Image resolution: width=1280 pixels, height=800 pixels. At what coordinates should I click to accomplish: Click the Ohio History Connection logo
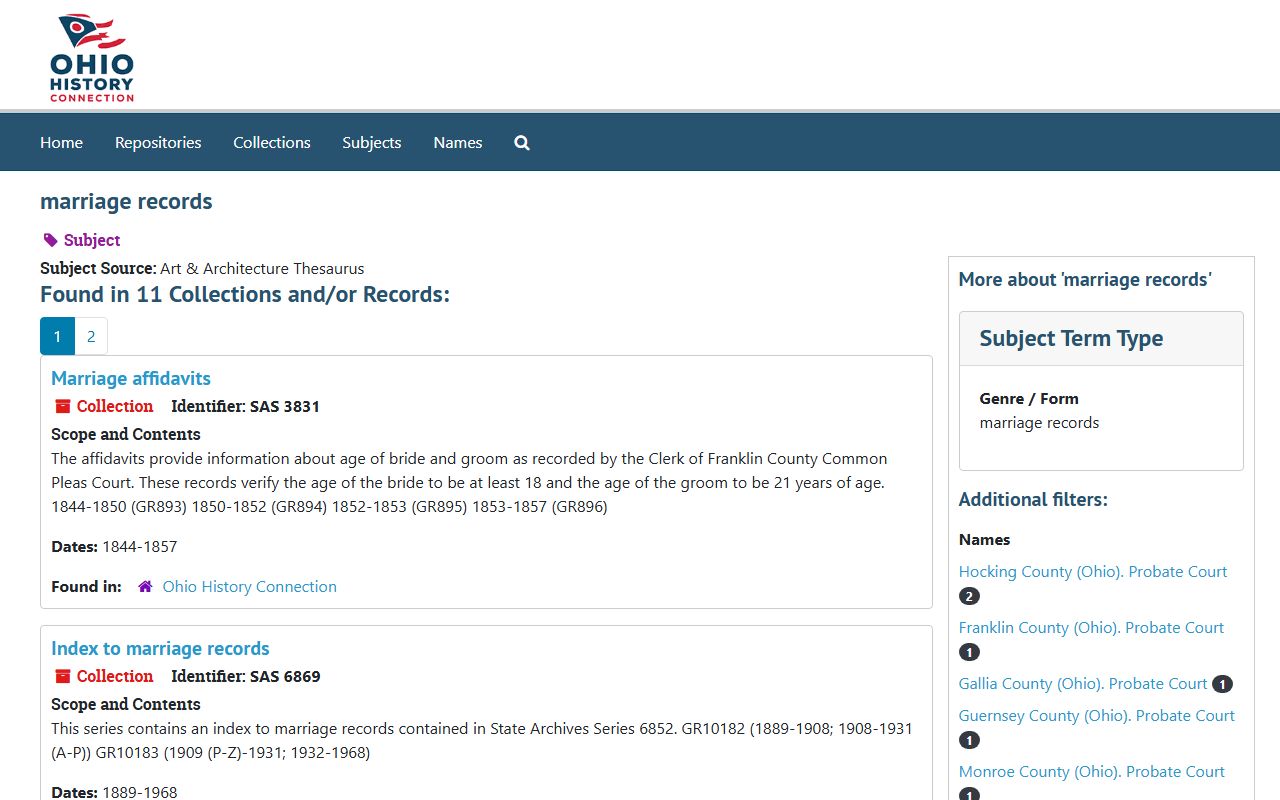coord(91,57)
